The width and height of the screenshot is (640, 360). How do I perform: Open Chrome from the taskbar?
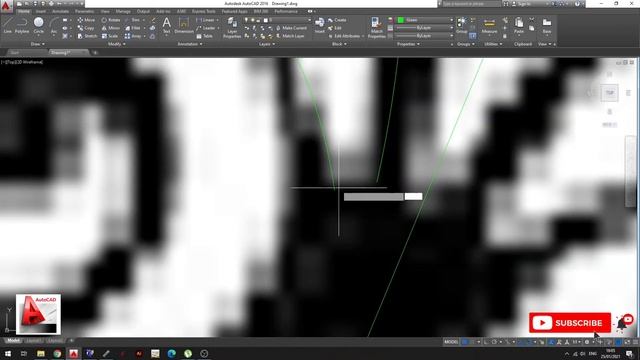click(57, 353)
